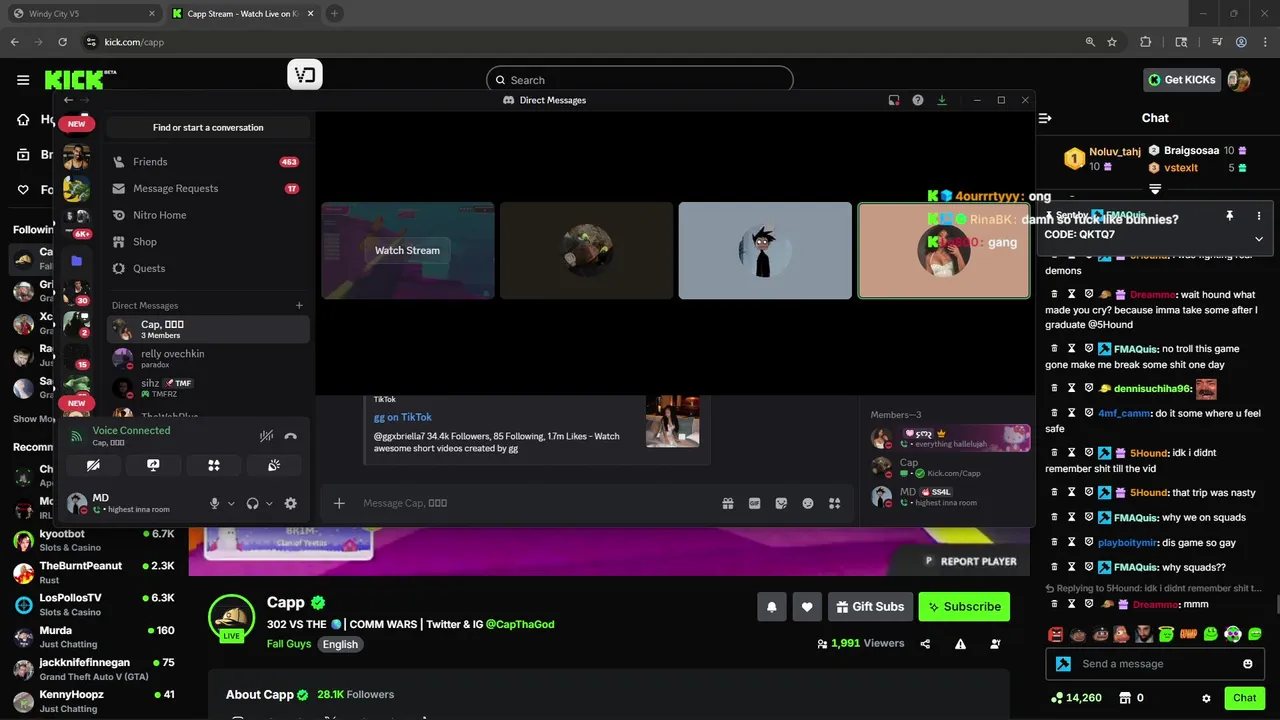
Task: Click the green Chat send button
Action: (x=1245, y=698)
